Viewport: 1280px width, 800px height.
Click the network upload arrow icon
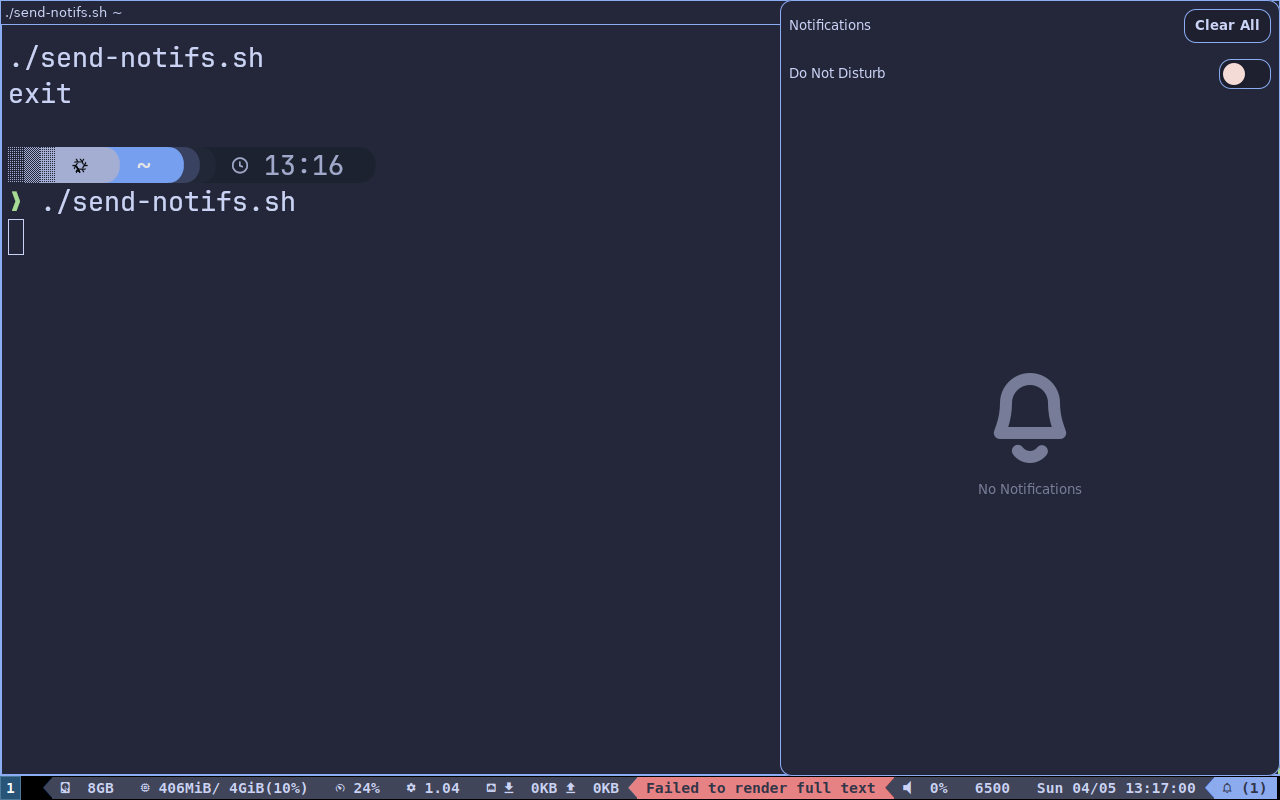coord(571,788)
